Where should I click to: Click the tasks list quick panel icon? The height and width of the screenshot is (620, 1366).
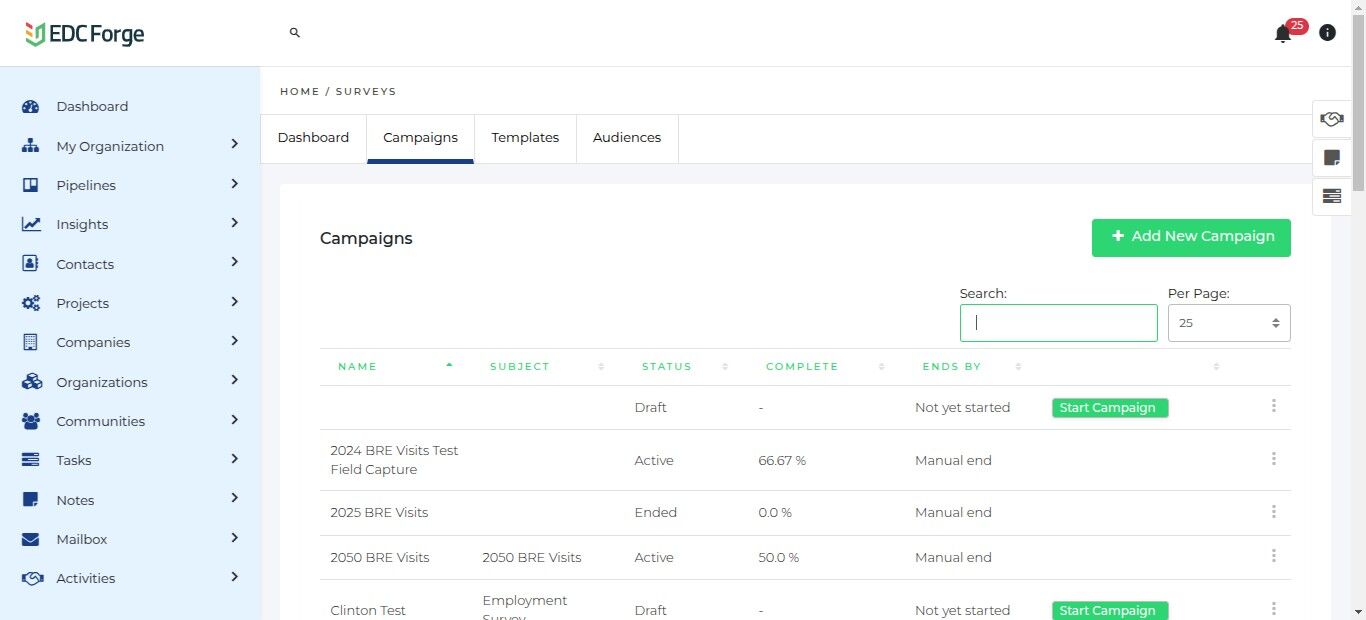click(x=1331, y=196)
